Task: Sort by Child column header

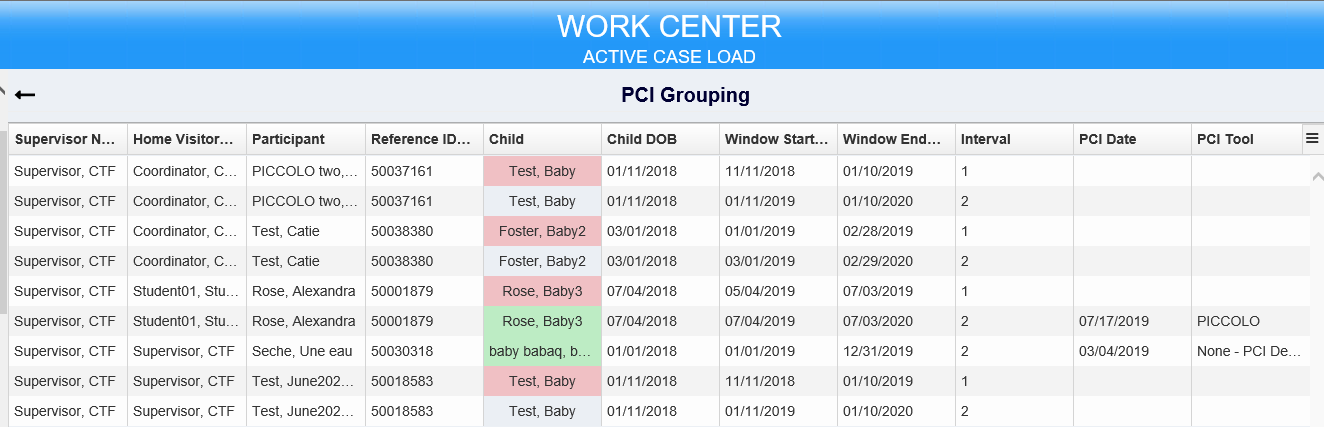Action: (x=542, y=139)
